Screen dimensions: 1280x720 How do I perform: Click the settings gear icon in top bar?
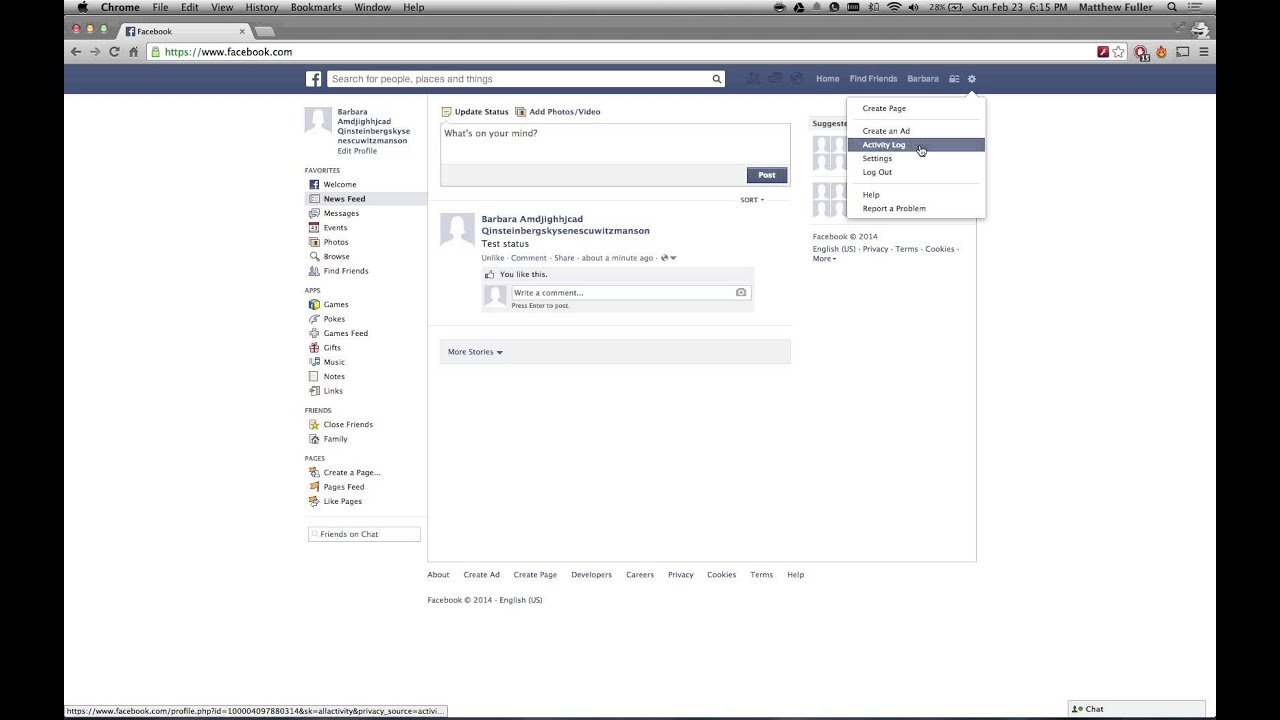pyautogui.click(x=971, y=79)
